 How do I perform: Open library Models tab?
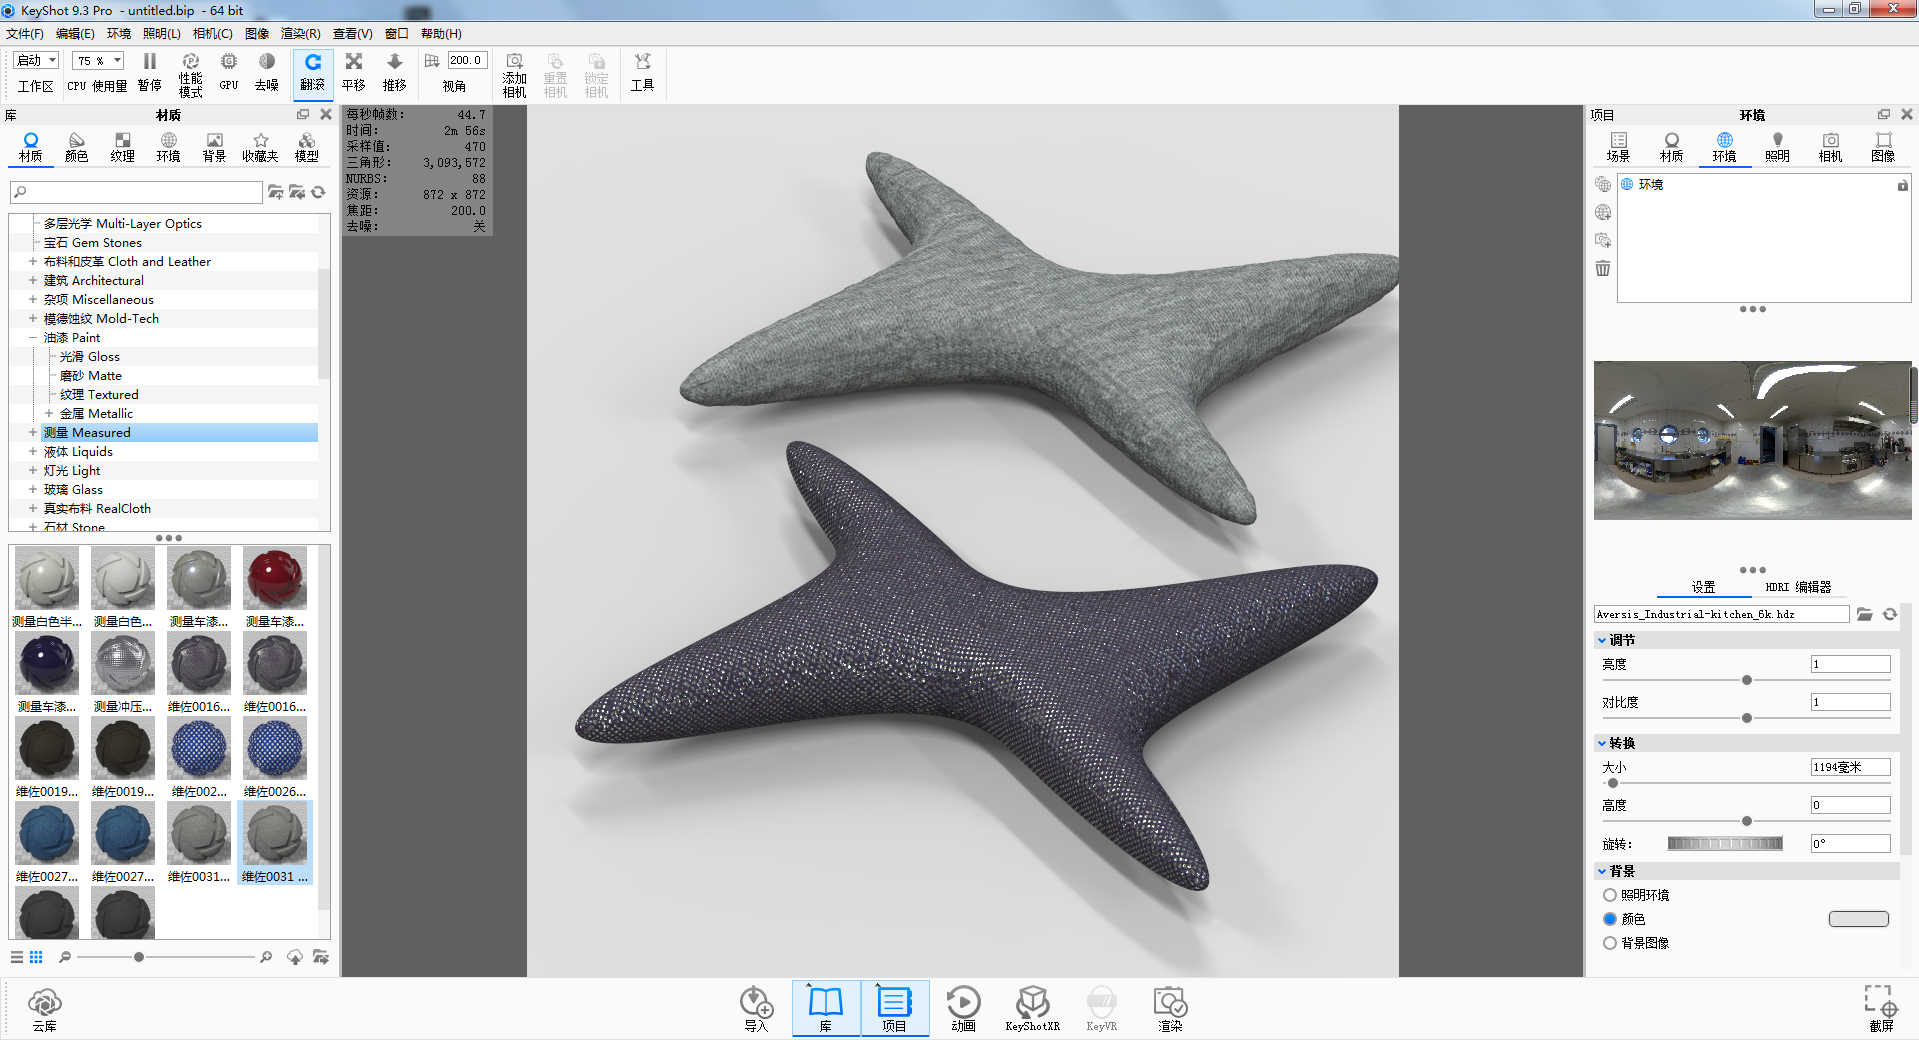pyautogui.click(x=307, y=147)
